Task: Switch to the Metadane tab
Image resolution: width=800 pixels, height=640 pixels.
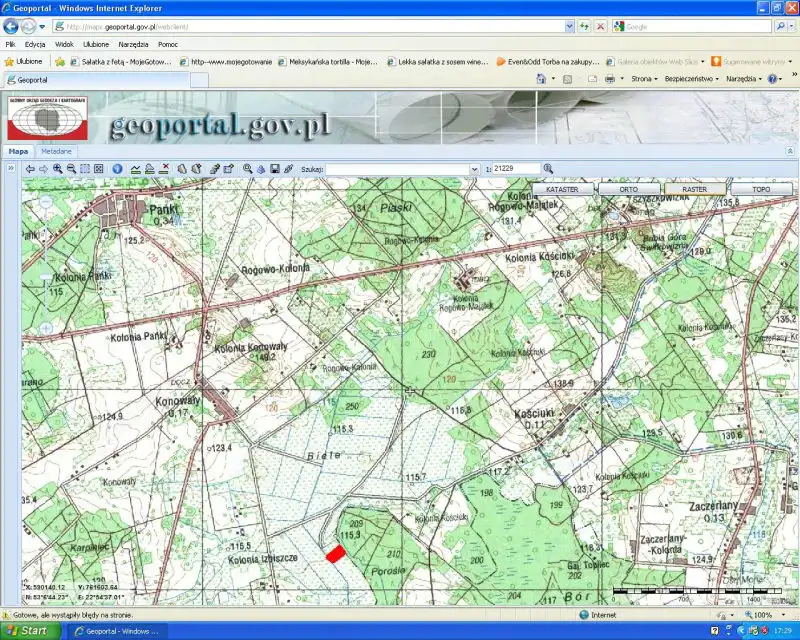Action: pyautogui.click(x=56, y=152)
